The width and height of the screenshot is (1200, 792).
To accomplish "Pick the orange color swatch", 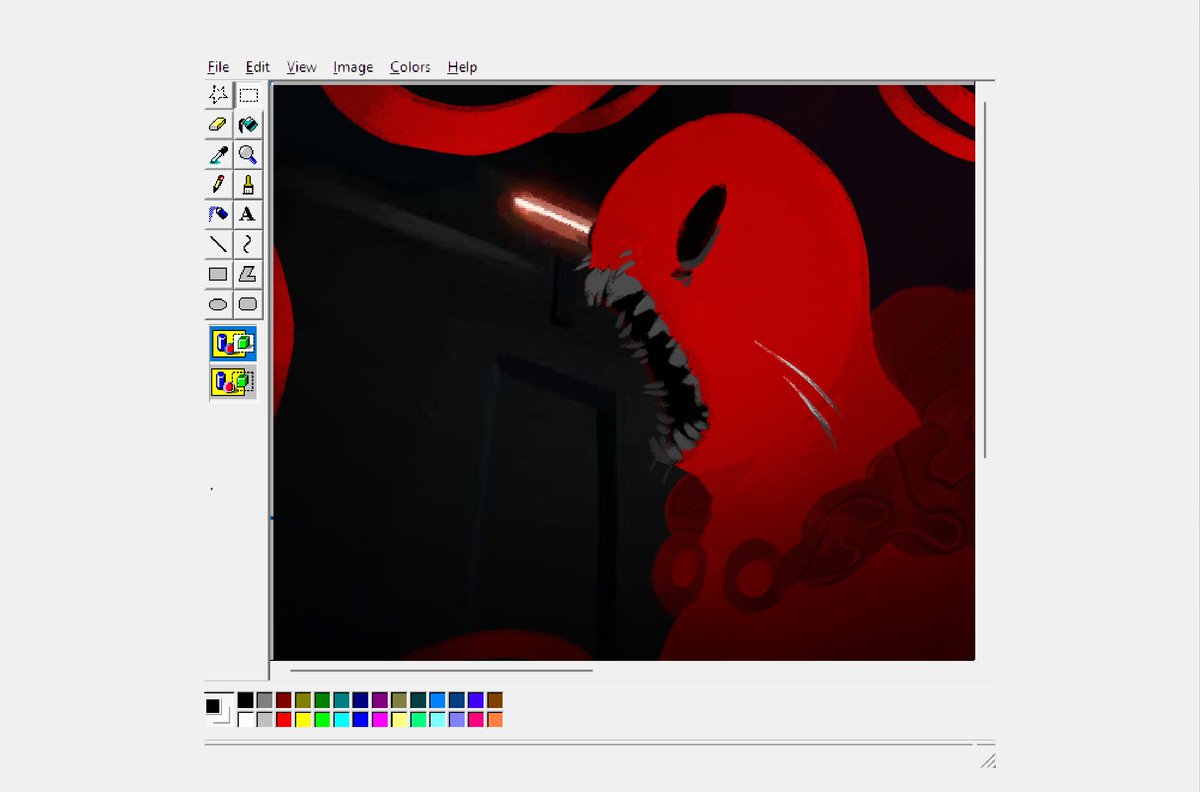I will pos(495,719).
